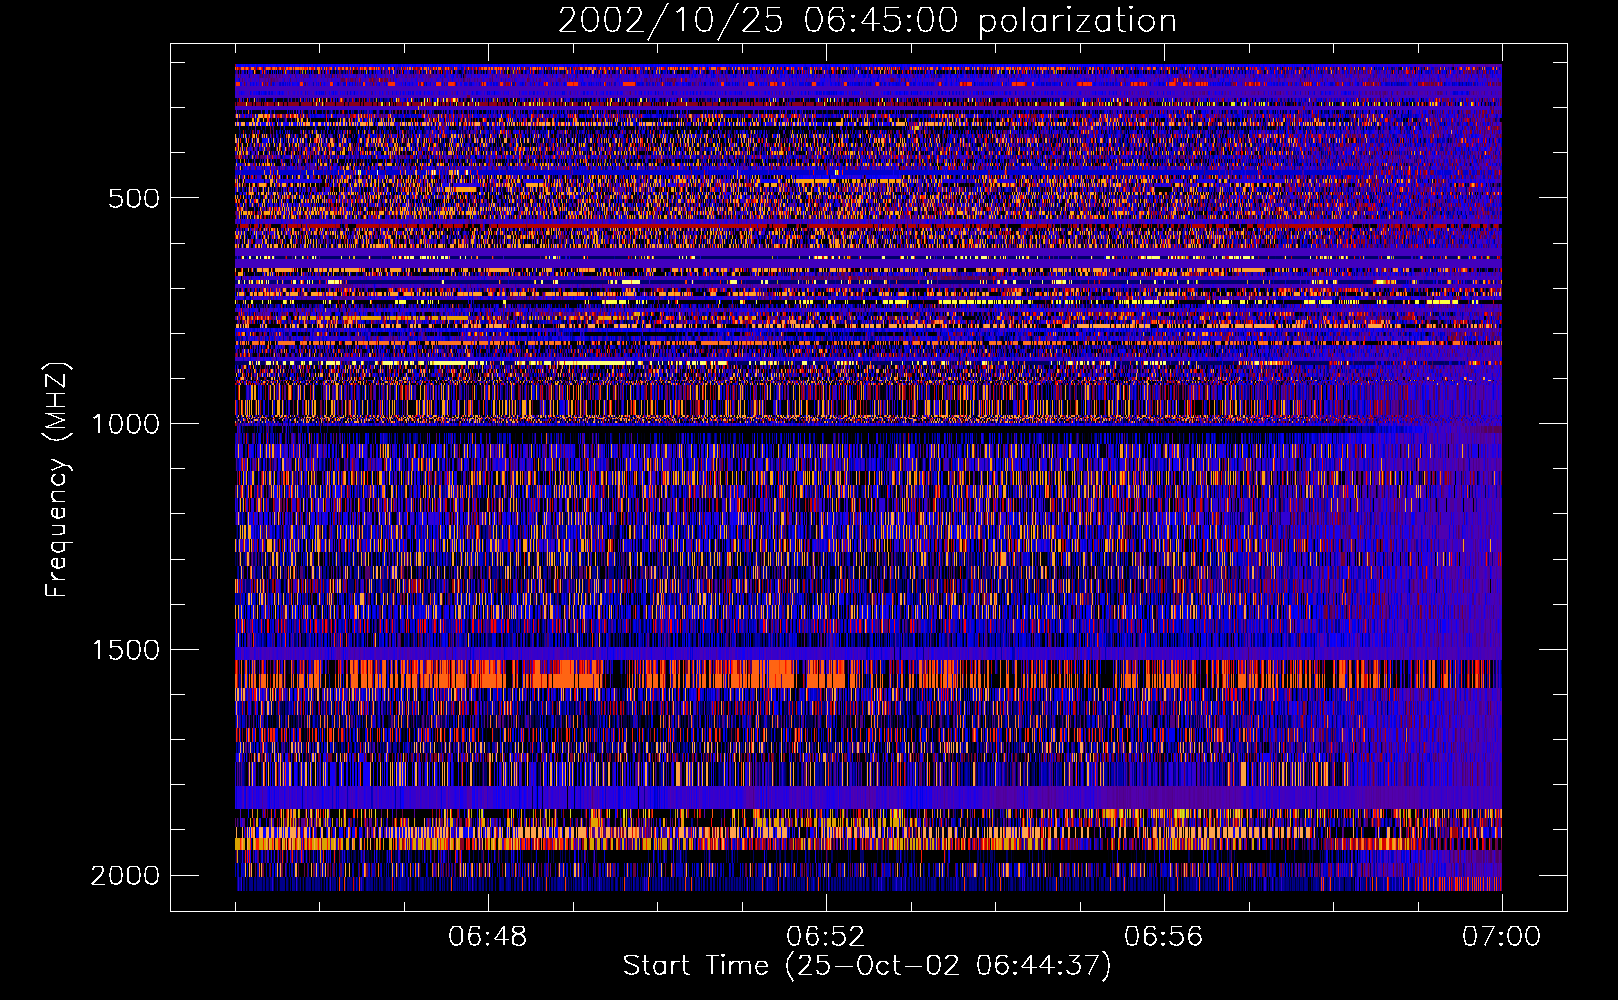
Task: Click the 1500 frequency tick label
Action: [125, 650]
